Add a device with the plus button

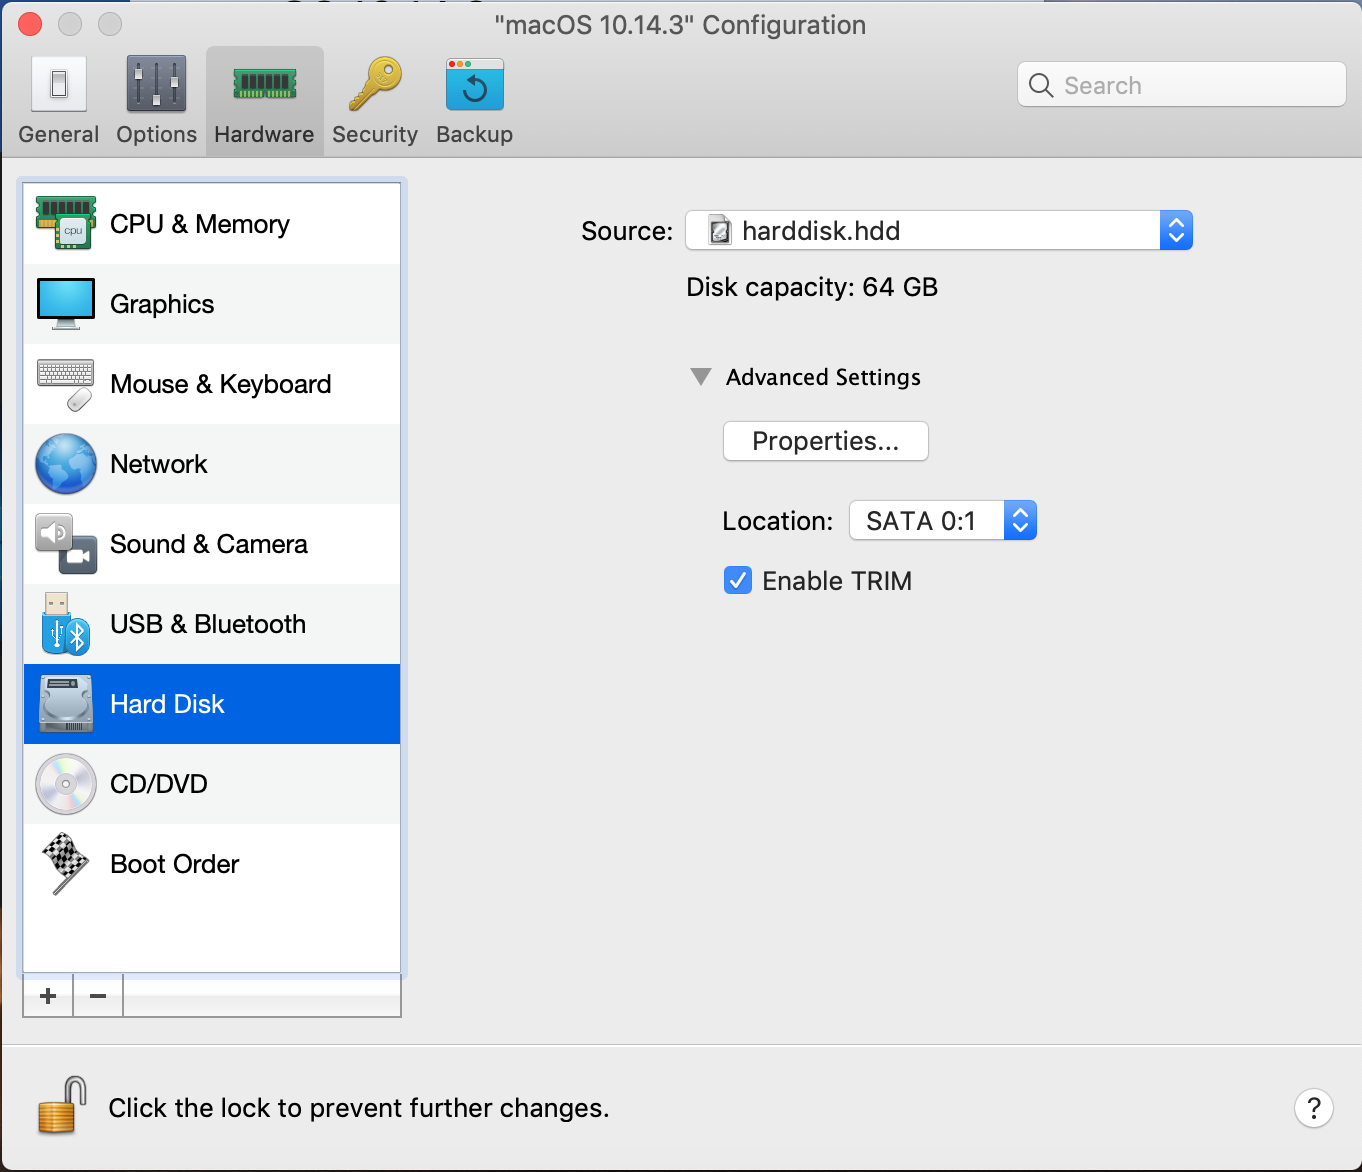pyautogui.click(x=48, y=996)
